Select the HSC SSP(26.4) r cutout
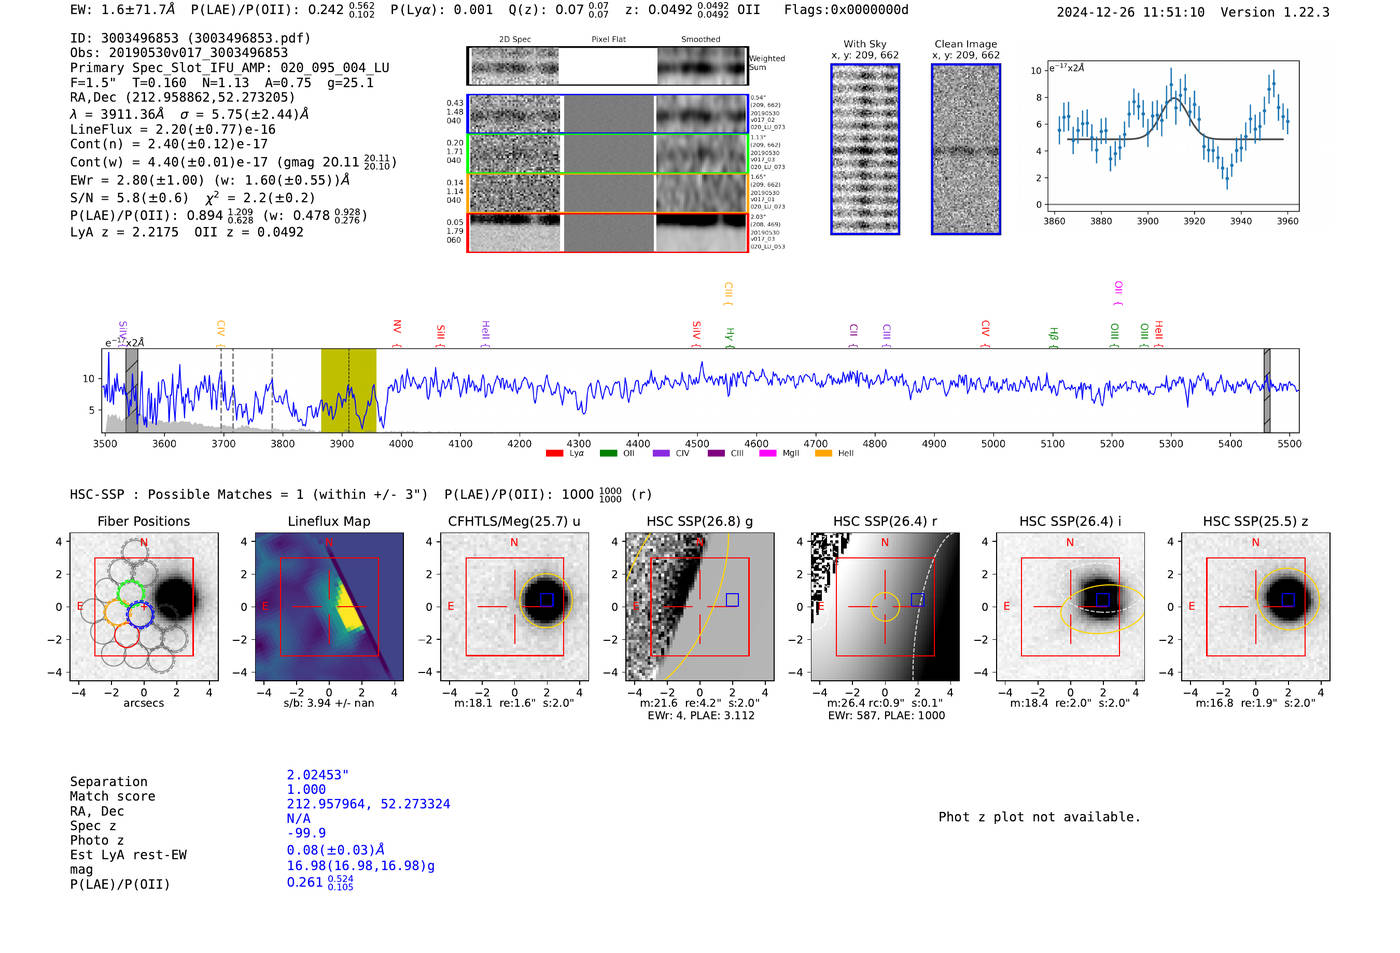Viewport: 1400px width, 953px height. 885,607
